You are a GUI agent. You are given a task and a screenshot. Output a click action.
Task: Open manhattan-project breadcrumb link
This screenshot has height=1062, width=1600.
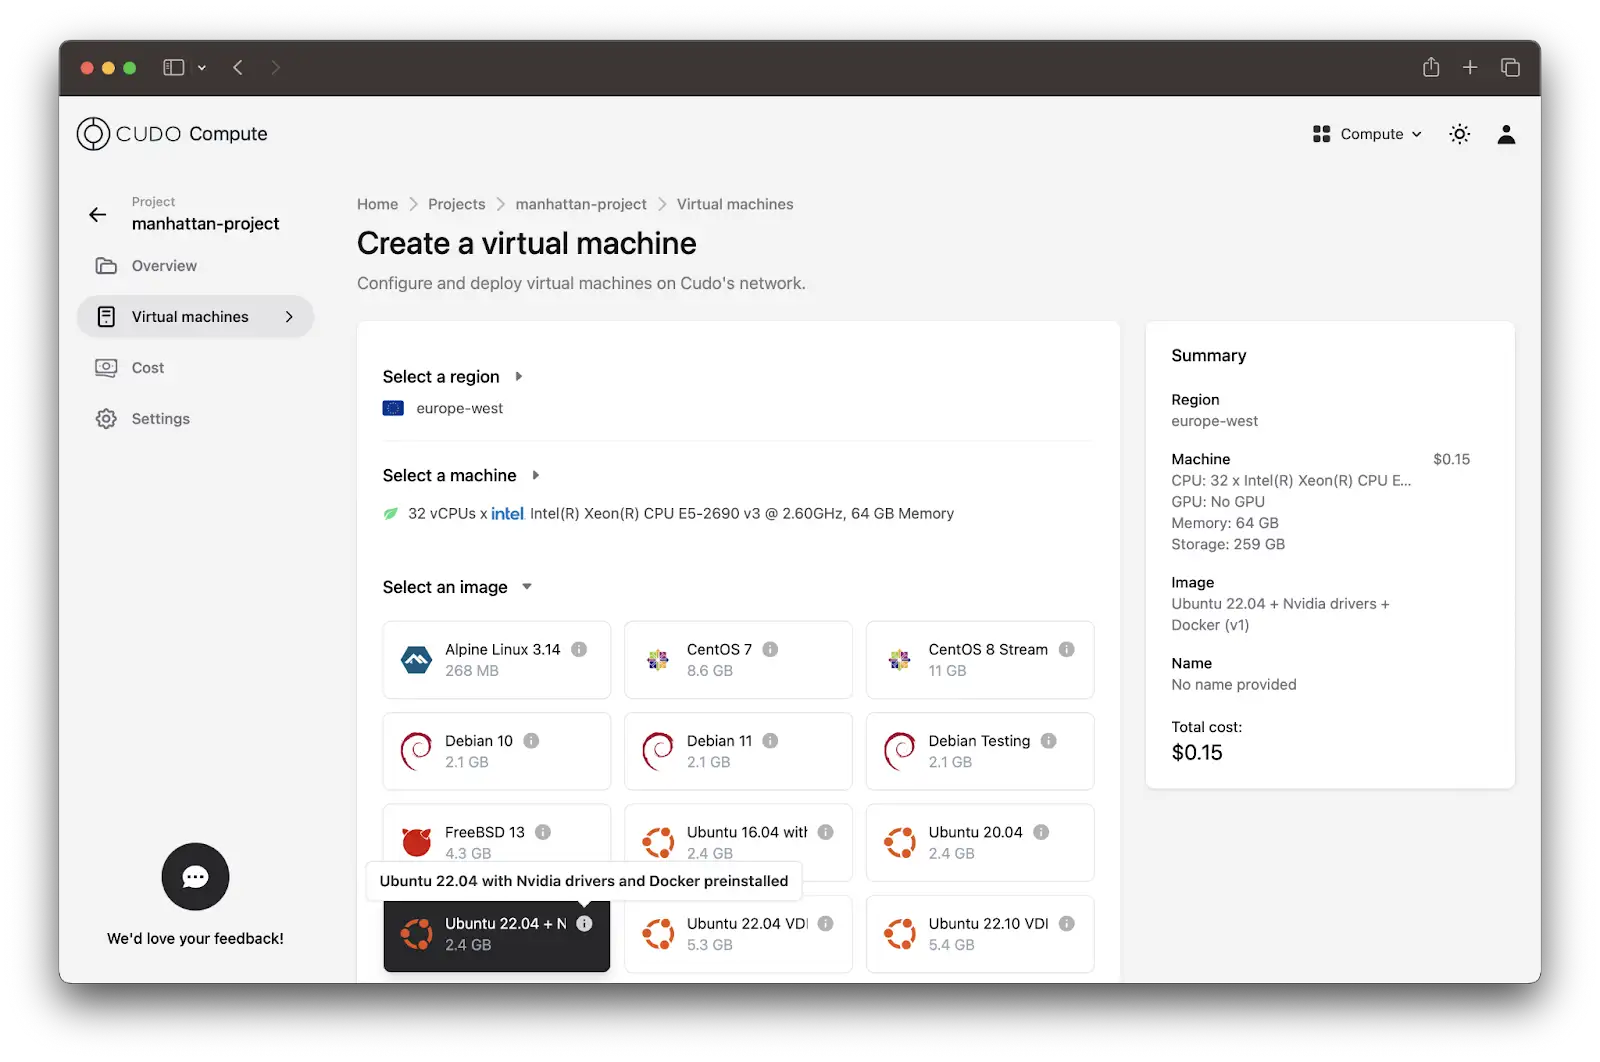pyautogui.click(x=581, y=204)
